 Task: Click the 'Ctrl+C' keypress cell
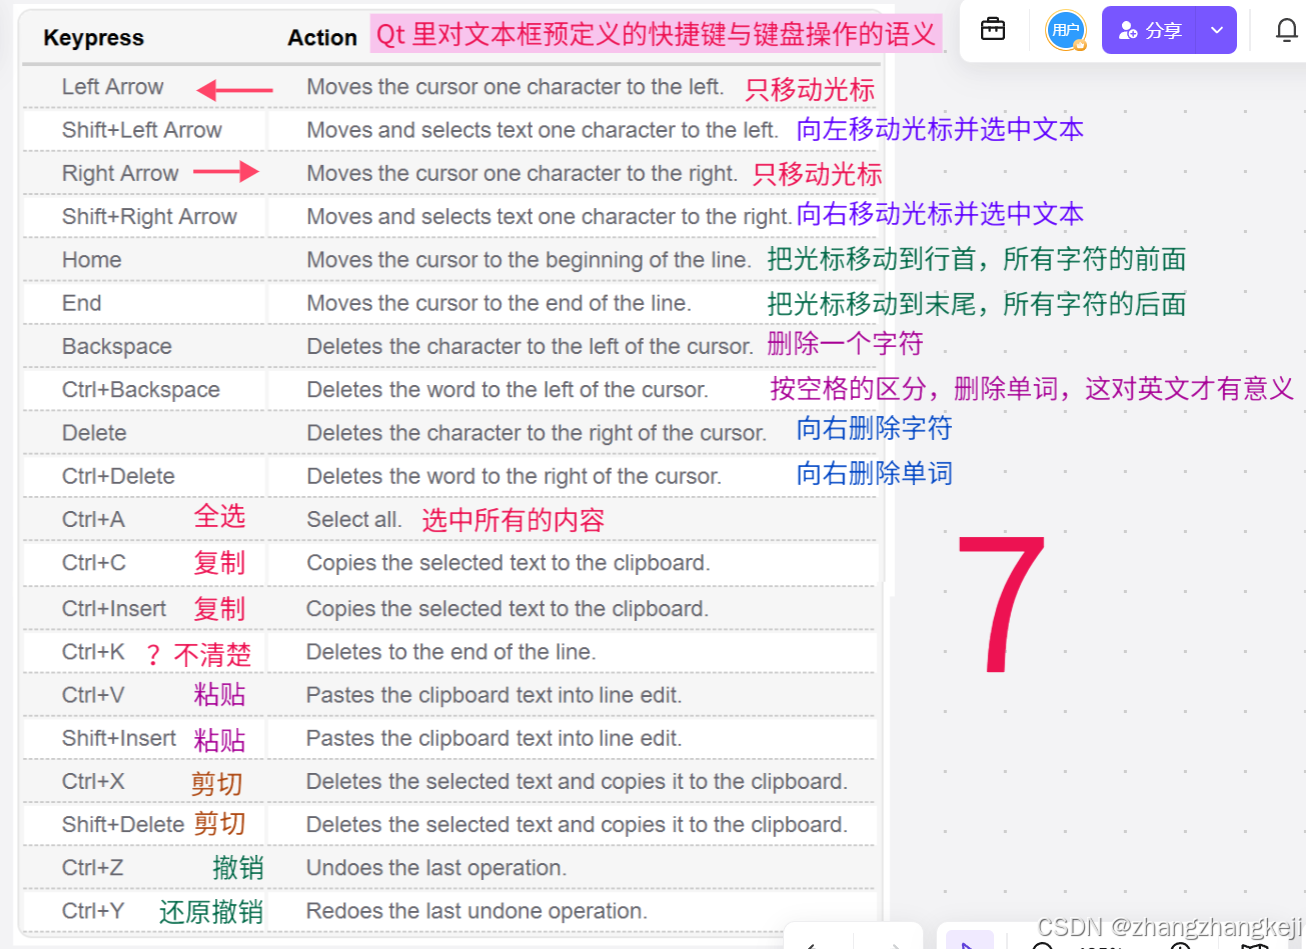click(94, 563)
